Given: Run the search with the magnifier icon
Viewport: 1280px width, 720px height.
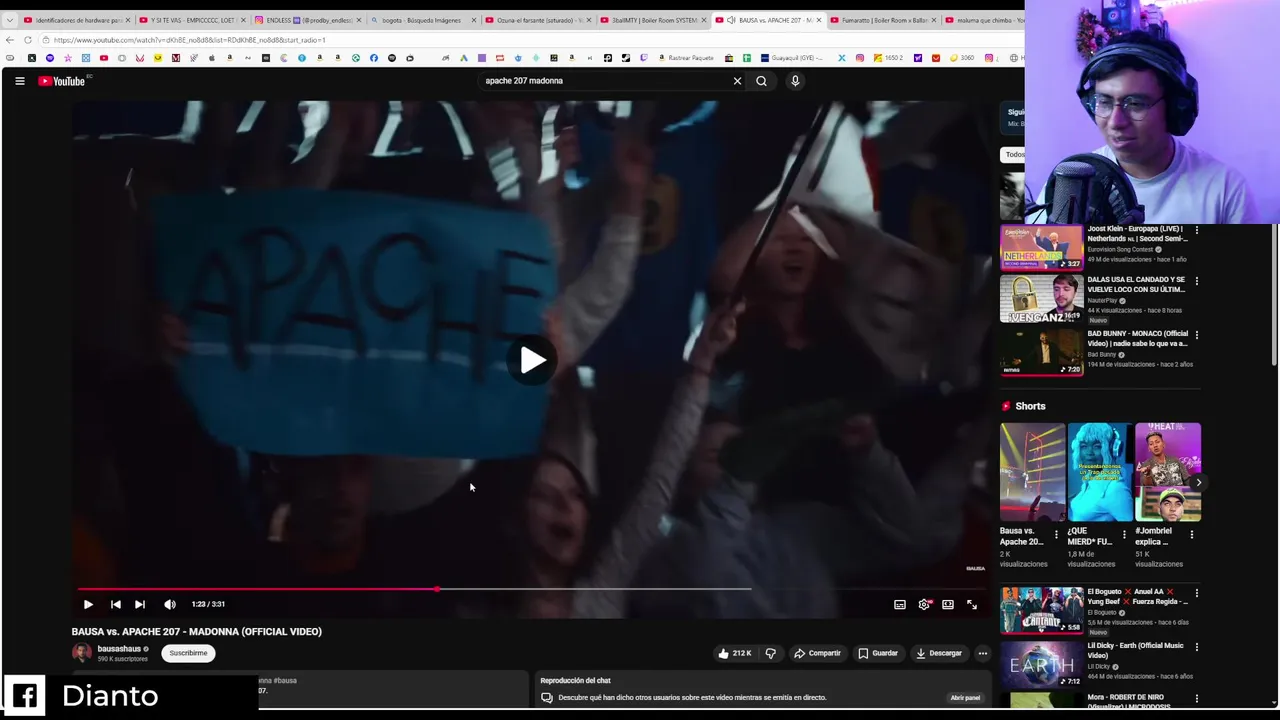Looking at the screenshot, I should (761, 81).
